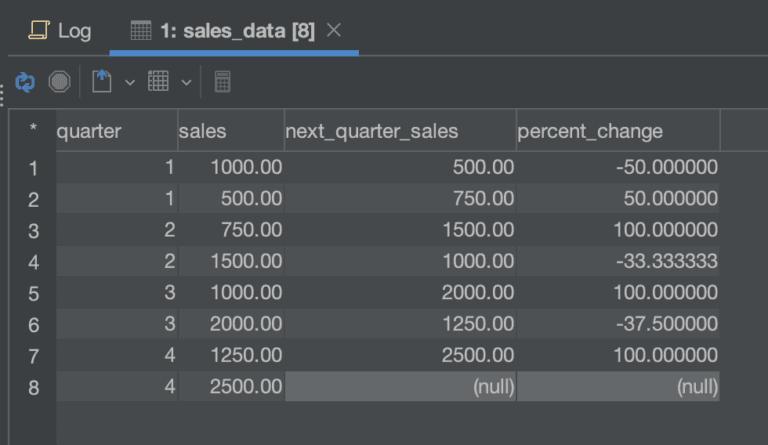Click the export data icon
Screen dimensions: 768x445
tap(102, 81)
